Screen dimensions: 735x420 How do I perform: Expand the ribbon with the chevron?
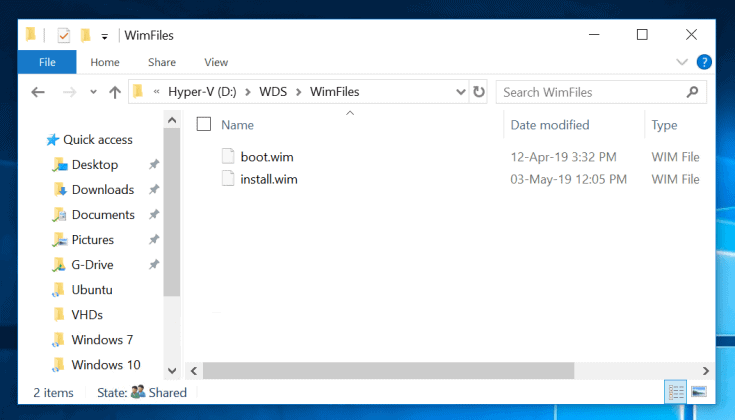683,62
